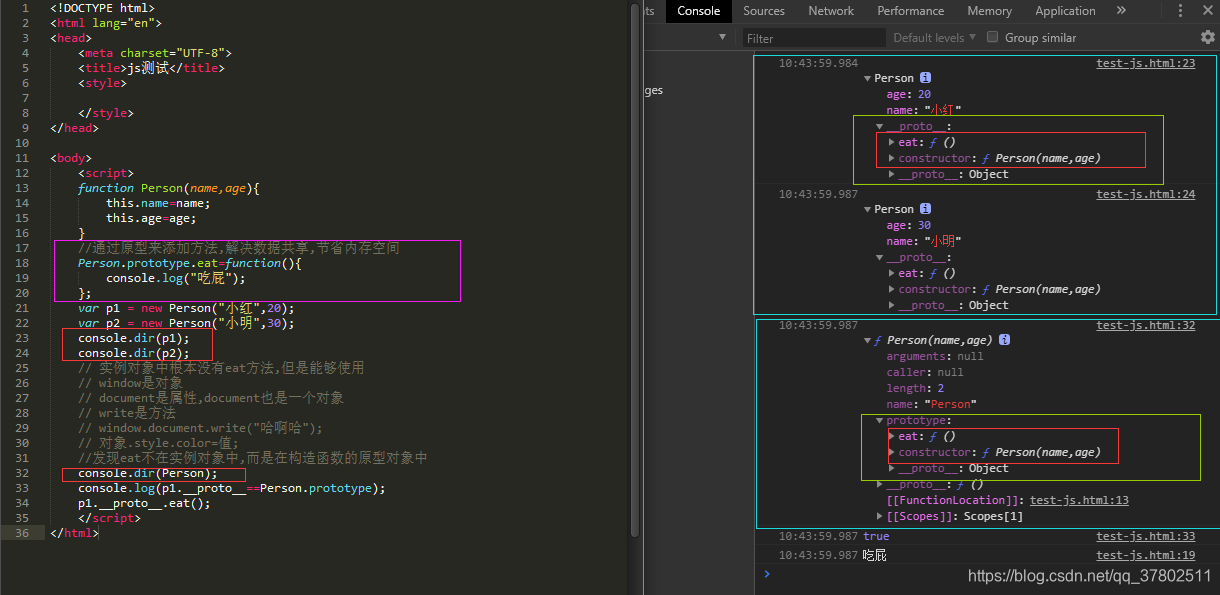Click 'age: 30' property row
Screen dimensions: 1220x595
908,225
